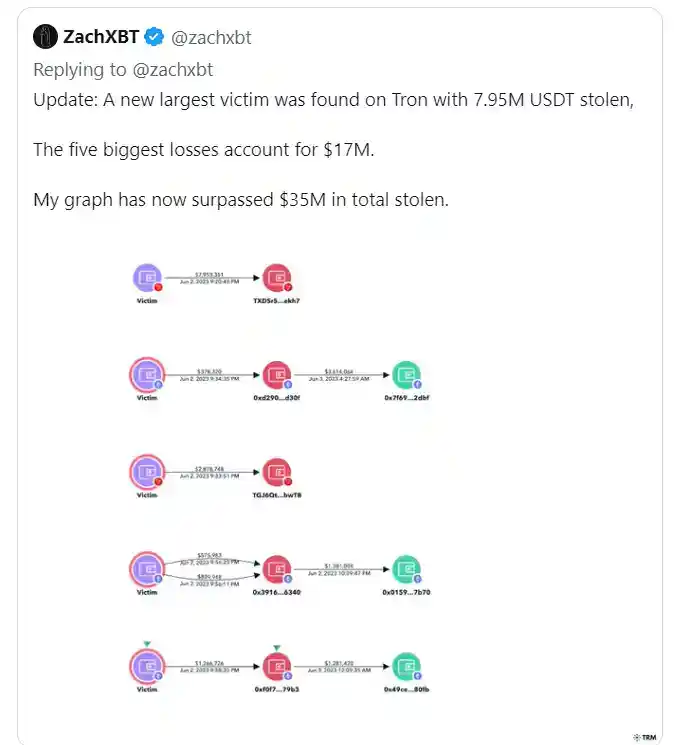Click the TRM watermark logo
This screenshot has width=683, height=745.
click(x=644, y=736)
